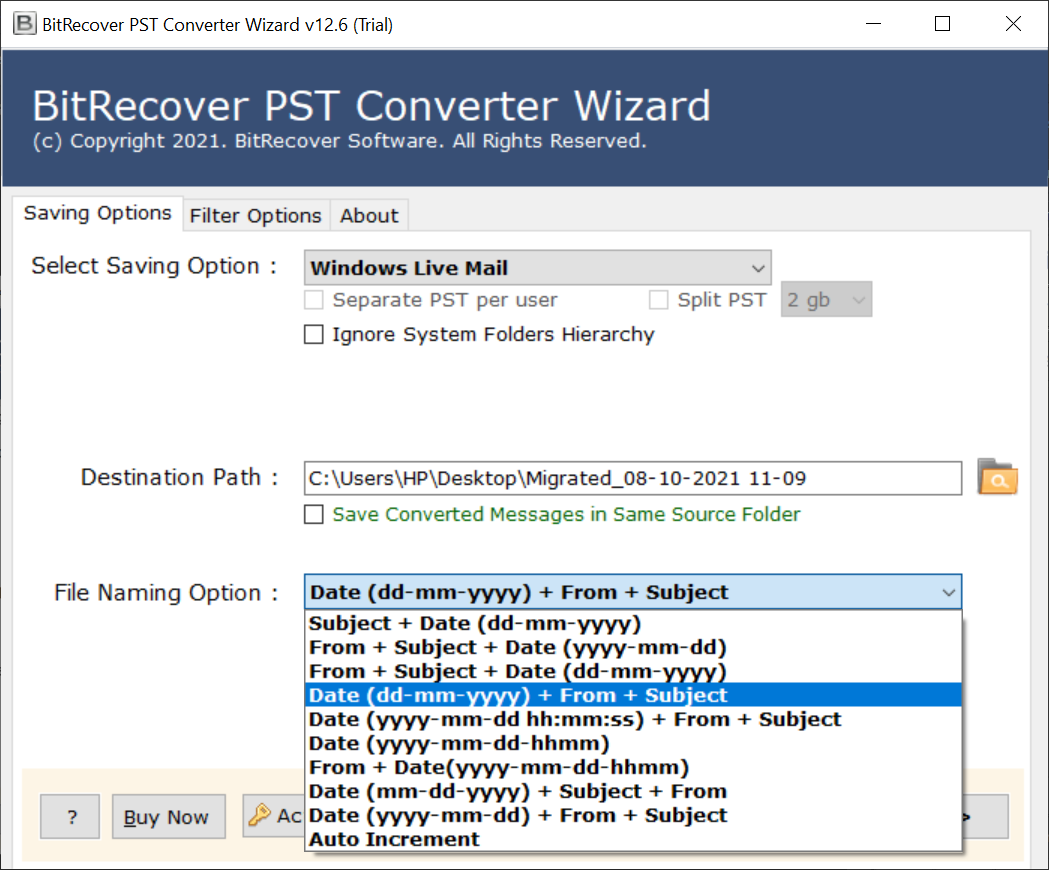Collapse the File Naming Option combo box
Screen dimensions: 1049x870
(633, 592)
